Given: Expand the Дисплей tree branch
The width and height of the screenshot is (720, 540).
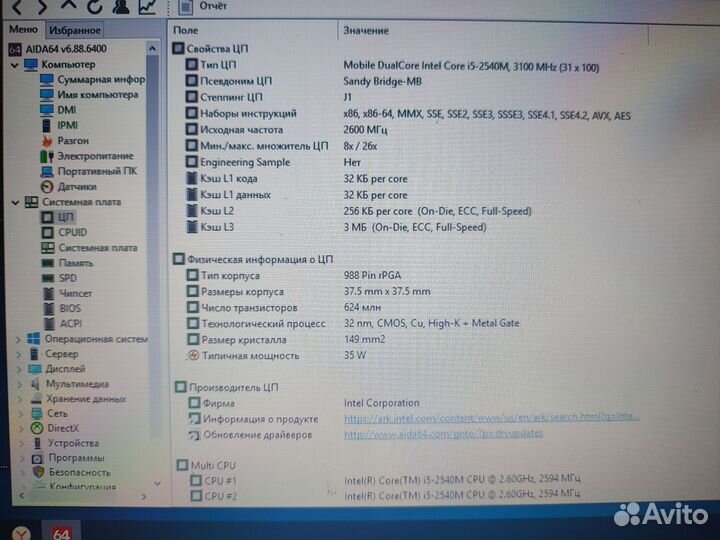Looking at the screenshot, I should point(19,370).
